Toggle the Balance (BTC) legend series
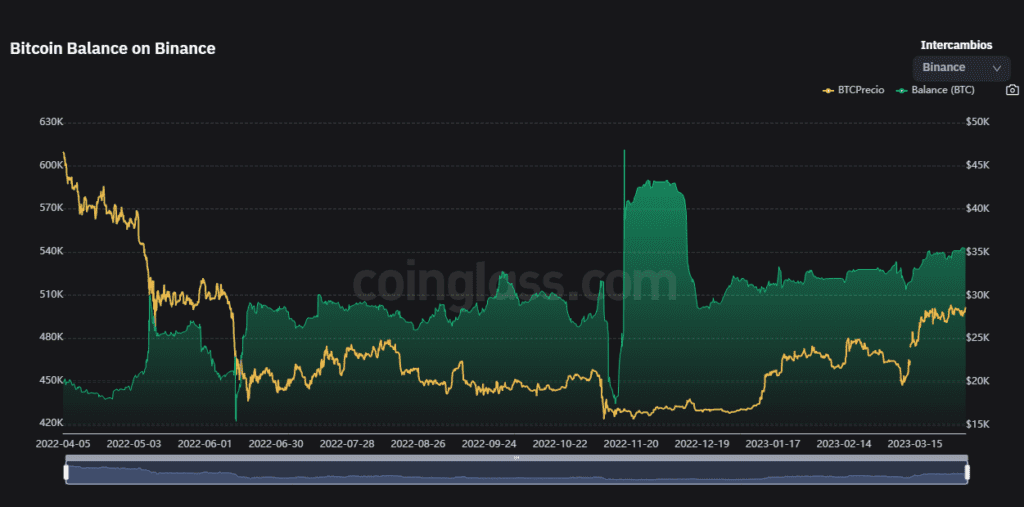The height and width of the screenshot is (507, 1024). point(935,90)
